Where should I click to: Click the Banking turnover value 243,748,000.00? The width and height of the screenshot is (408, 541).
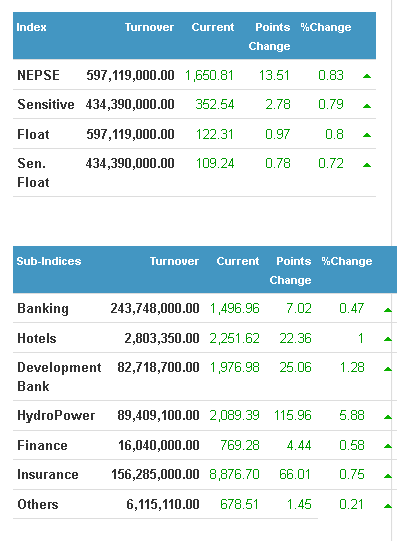point(155,308)
